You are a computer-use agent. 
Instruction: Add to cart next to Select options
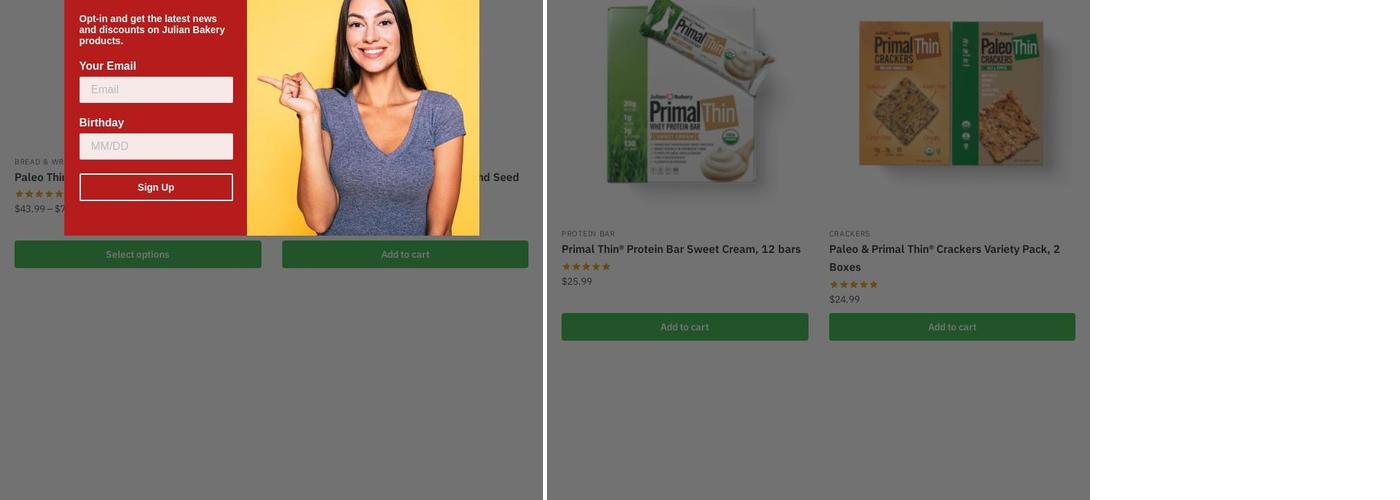tap(405, 254)
